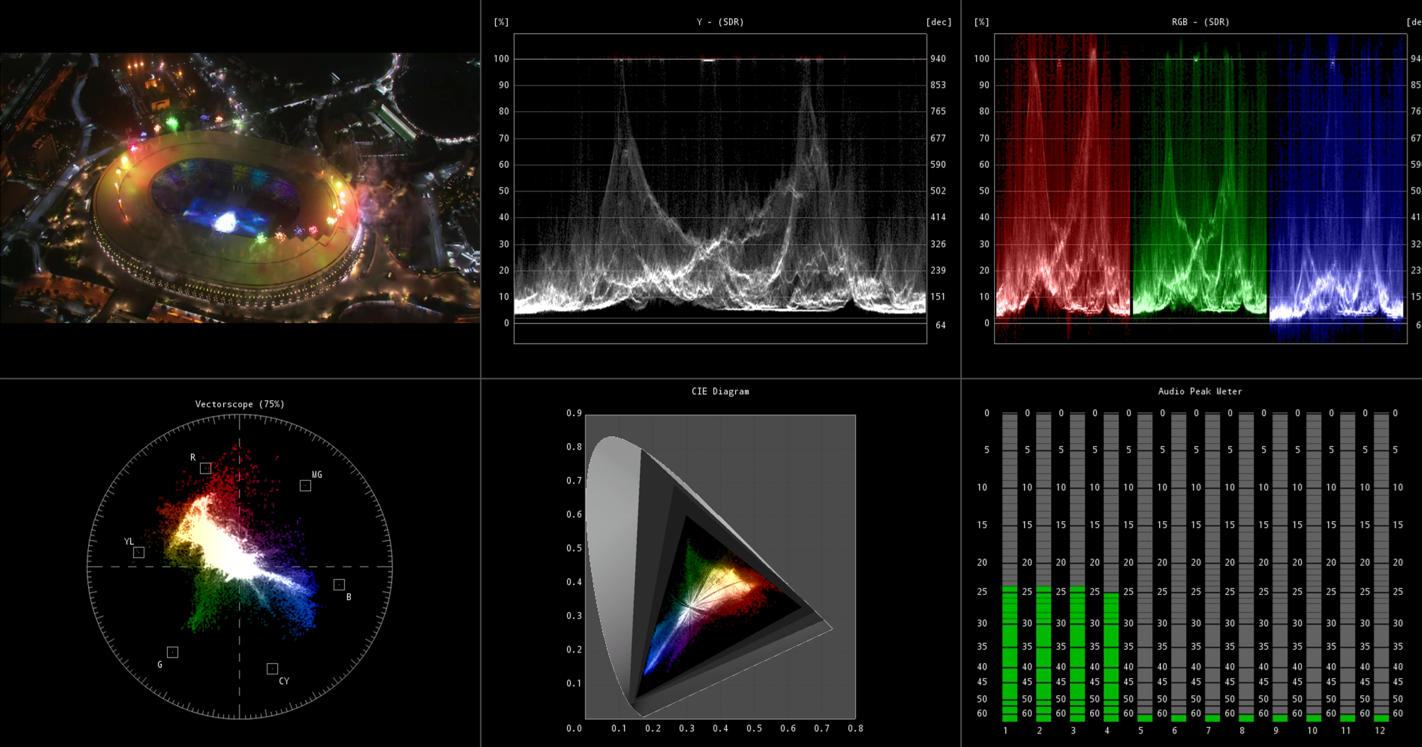Click the [dec] scale label on the Y waveform

pos(941,21)
